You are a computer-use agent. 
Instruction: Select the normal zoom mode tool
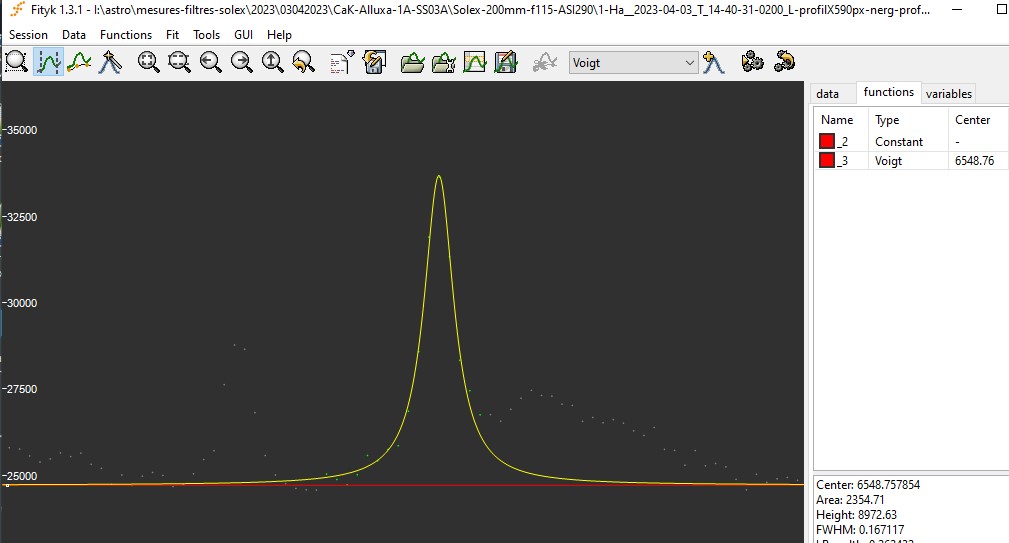coord(16,62)
